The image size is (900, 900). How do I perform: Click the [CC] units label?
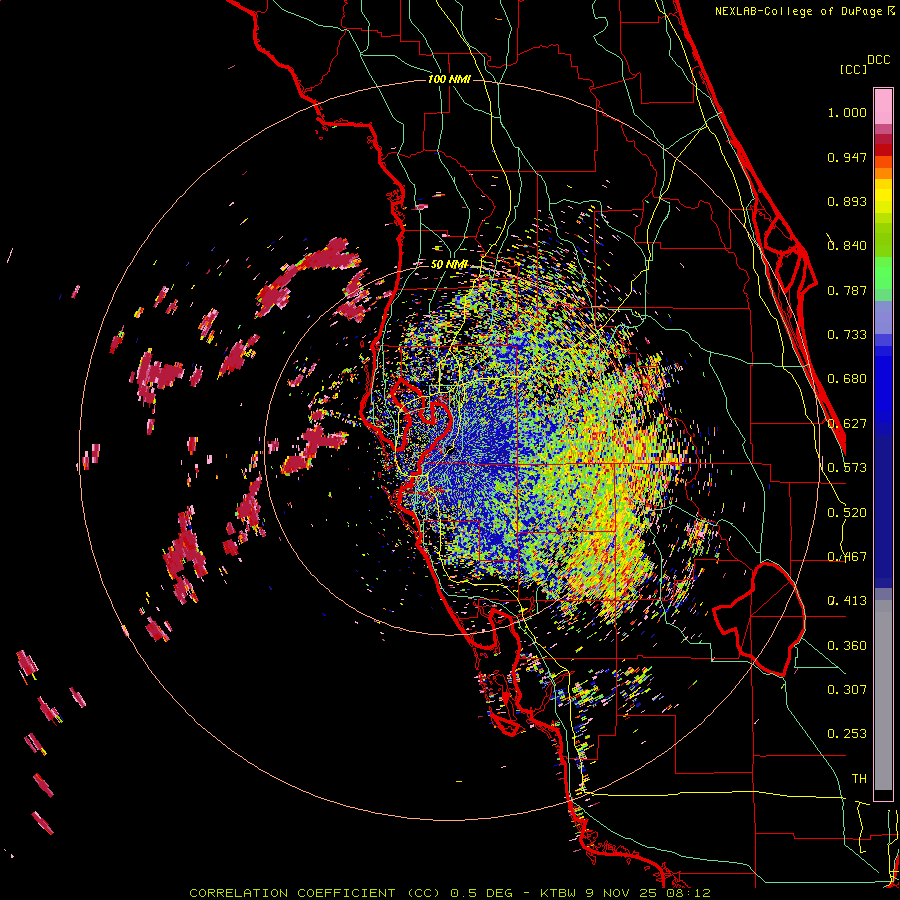pos(853,69)
